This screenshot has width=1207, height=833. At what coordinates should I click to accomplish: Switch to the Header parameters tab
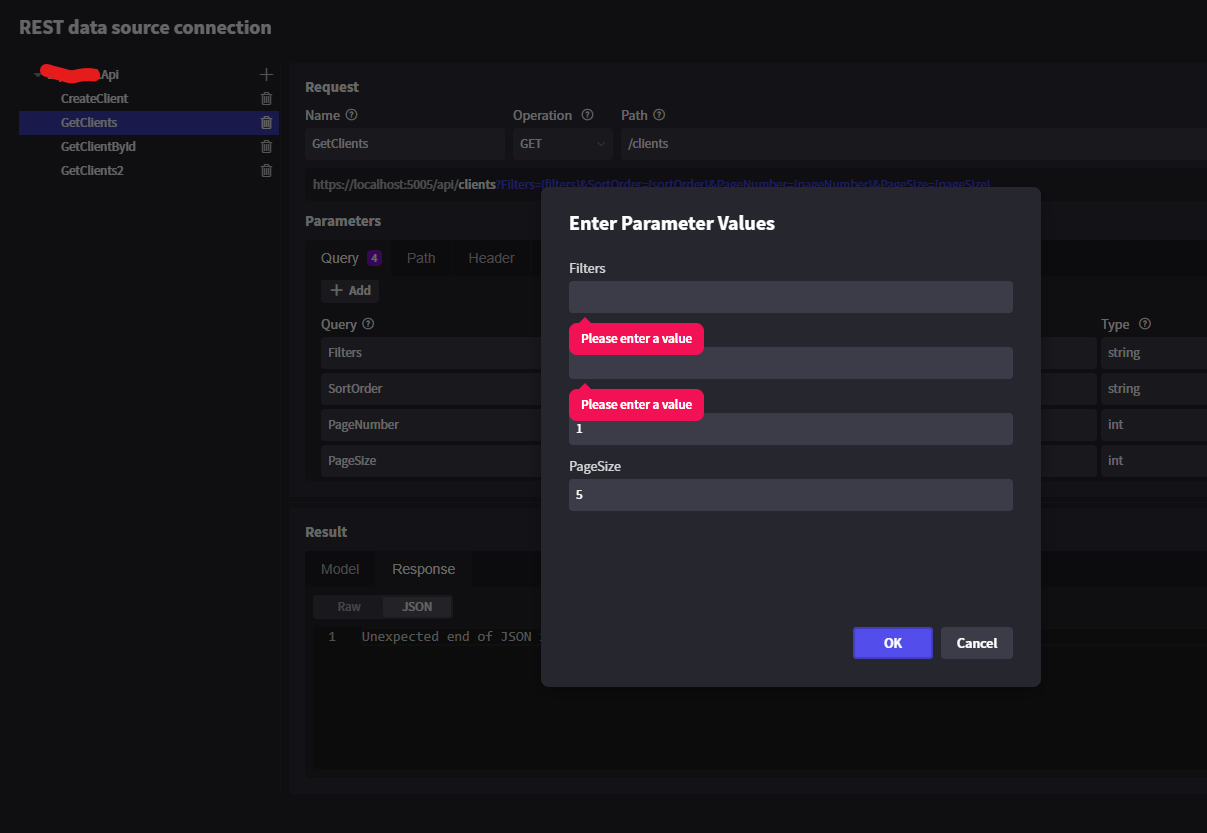491,257
